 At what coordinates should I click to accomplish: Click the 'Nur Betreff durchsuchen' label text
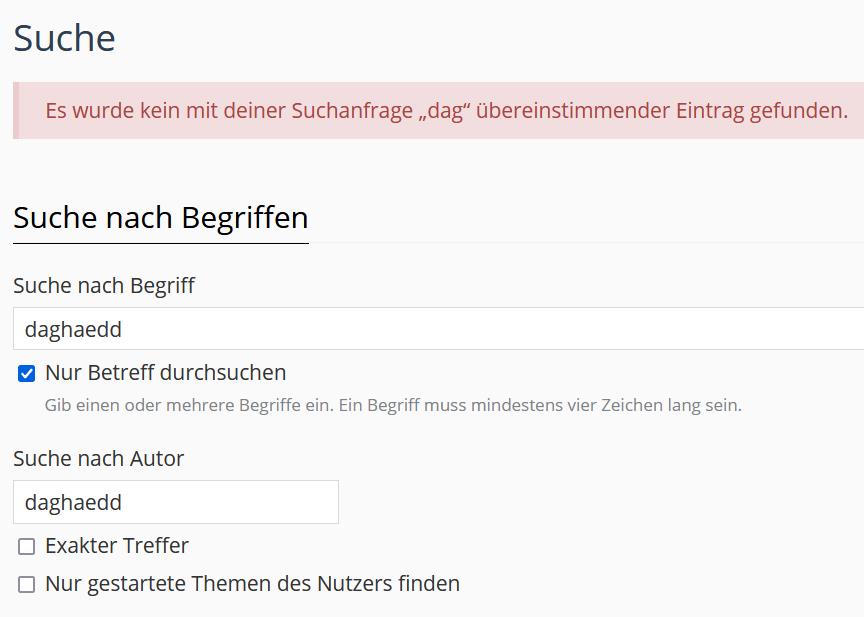(x=165, y=373)
